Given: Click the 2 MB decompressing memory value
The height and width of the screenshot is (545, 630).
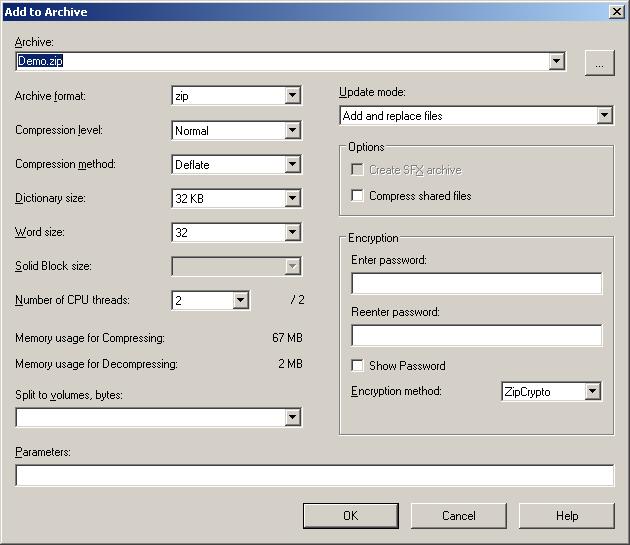Looking at the screenshot, I should coord(290,364).
